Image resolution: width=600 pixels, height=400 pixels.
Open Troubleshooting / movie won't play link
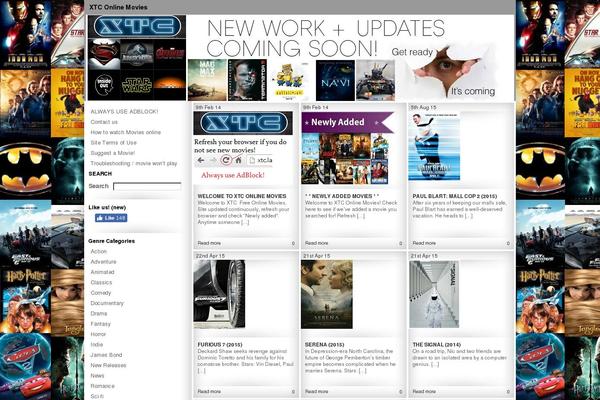point(134,163)
